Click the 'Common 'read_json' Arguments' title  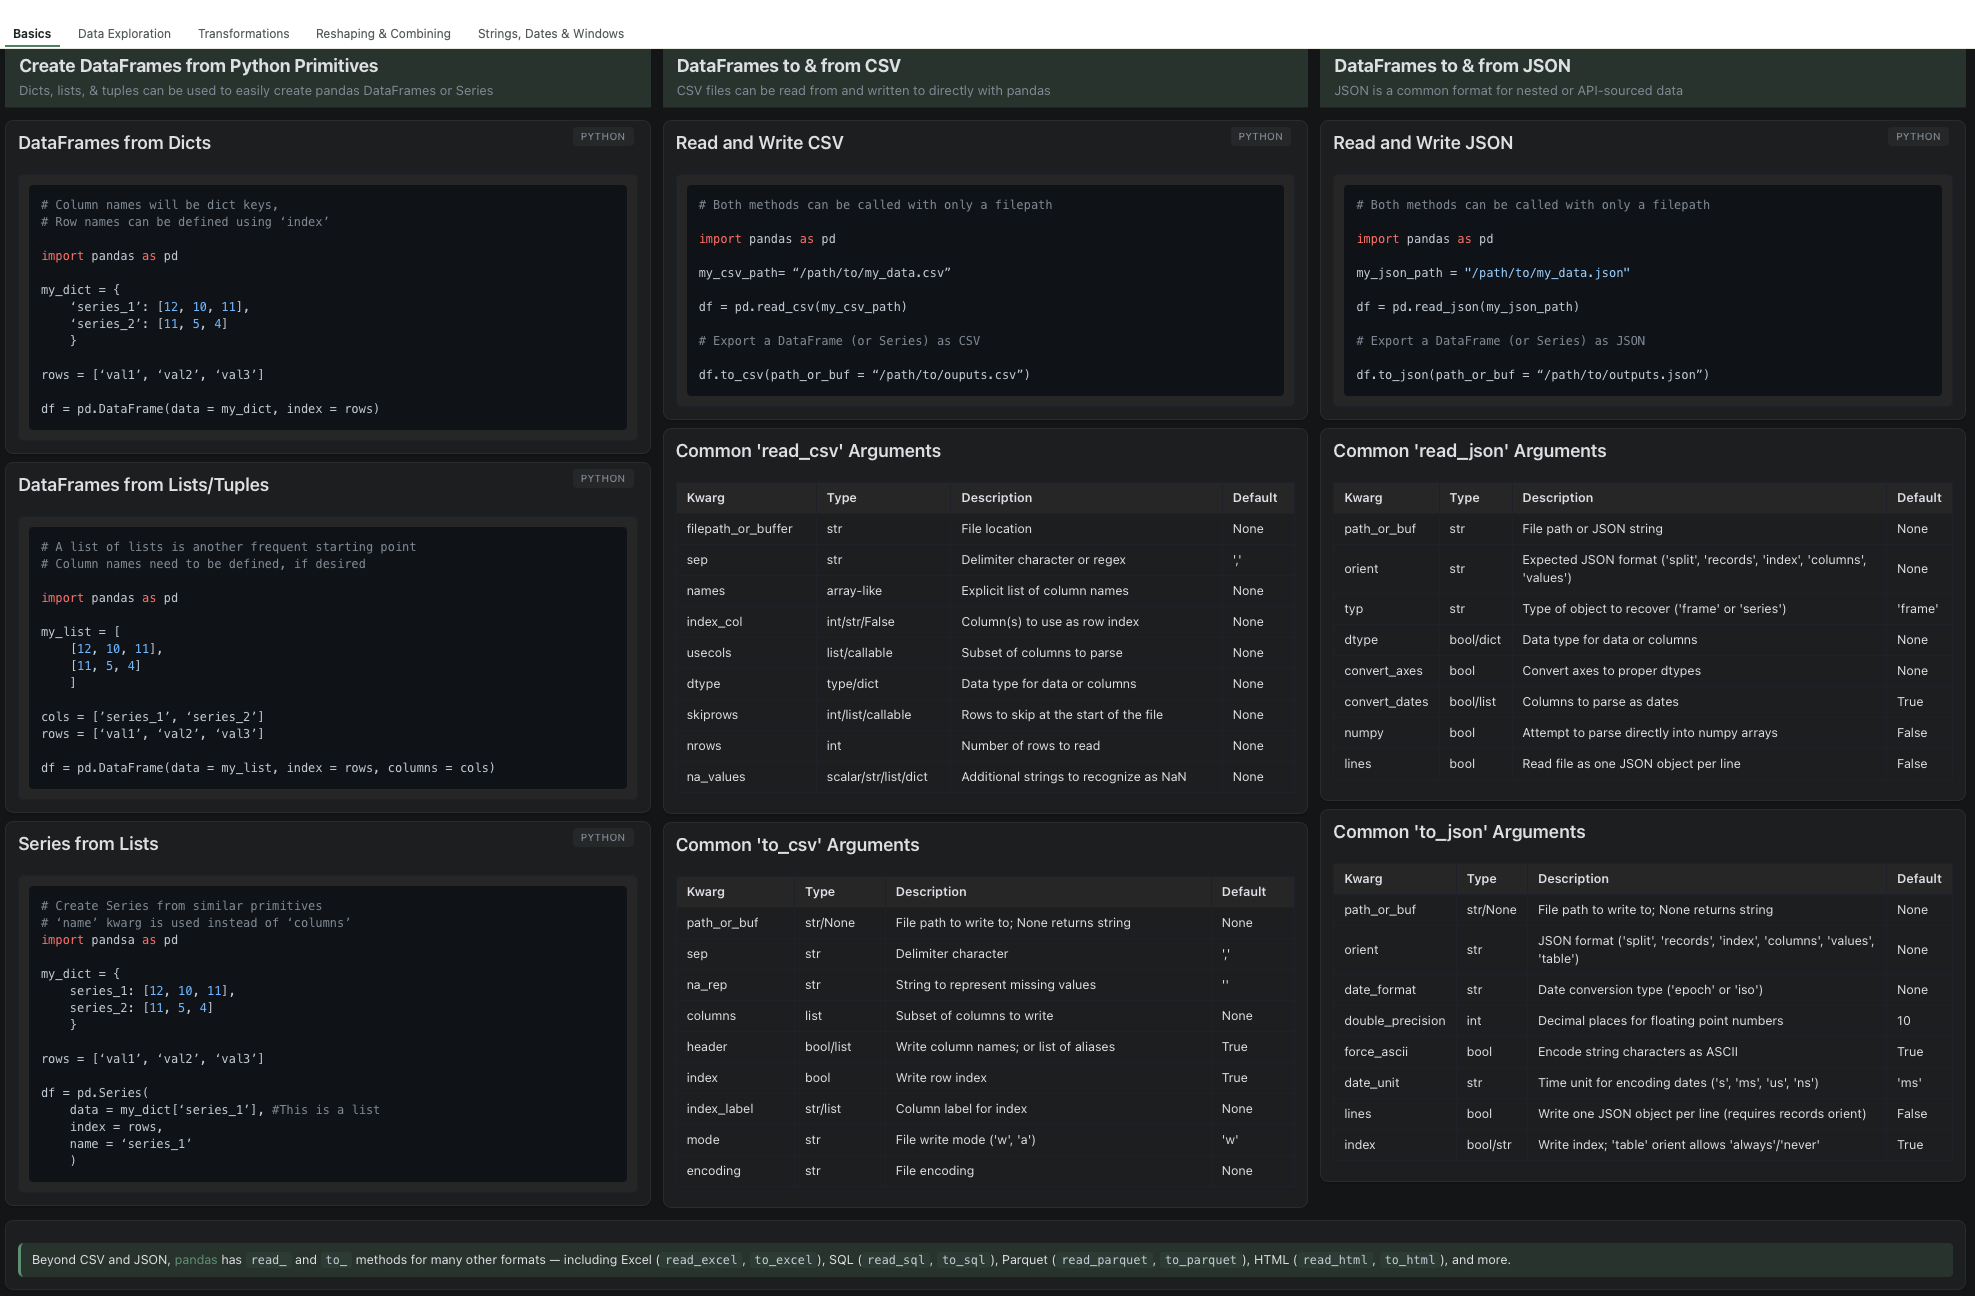point(1469,451)
